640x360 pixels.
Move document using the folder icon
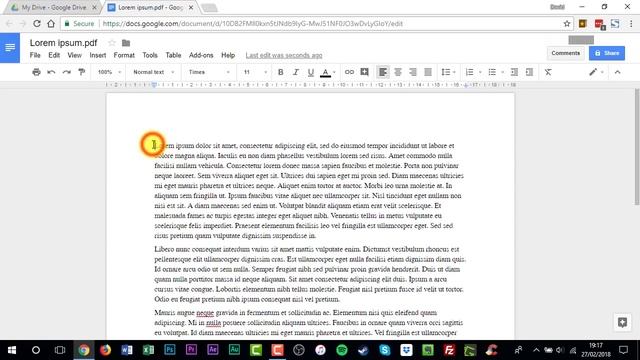pos(126,43)
